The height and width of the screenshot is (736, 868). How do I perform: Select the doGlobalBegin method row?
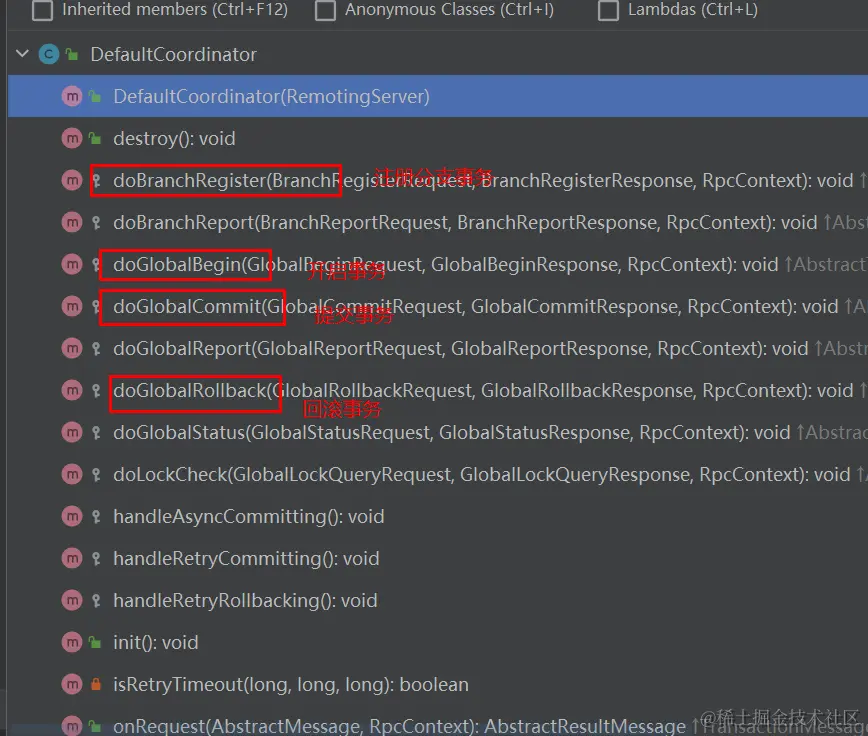(438, 265)
